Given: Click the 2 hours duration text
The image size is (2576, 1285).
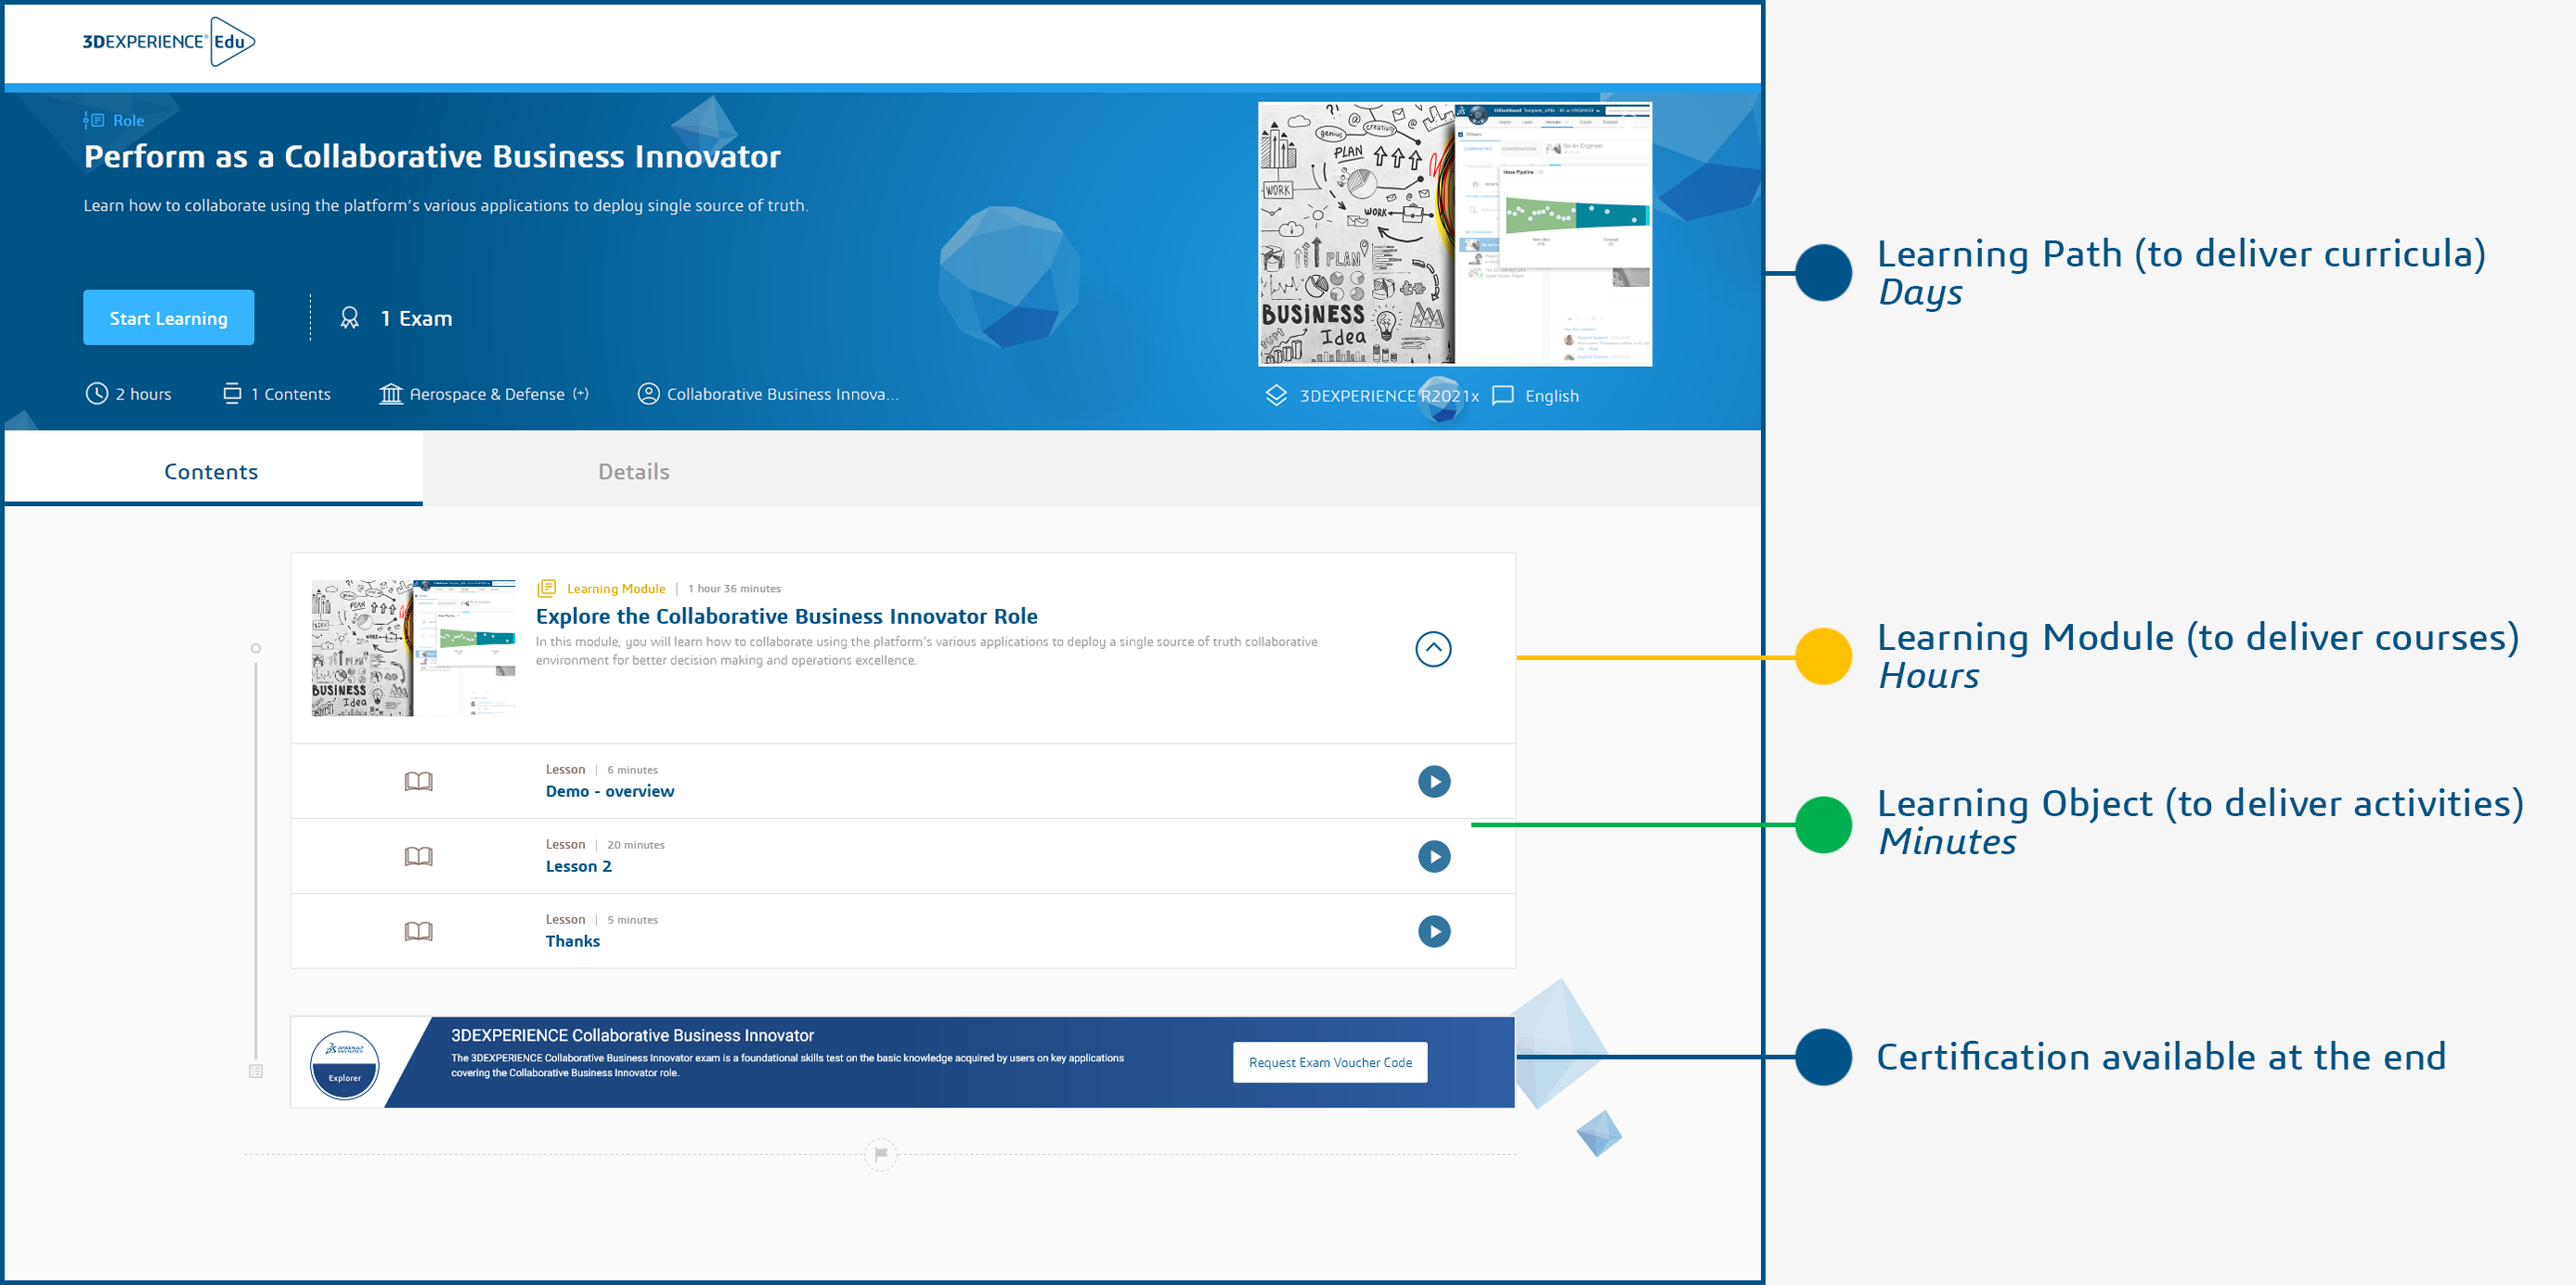Looking at the screenshot, I should click(143, 394).
